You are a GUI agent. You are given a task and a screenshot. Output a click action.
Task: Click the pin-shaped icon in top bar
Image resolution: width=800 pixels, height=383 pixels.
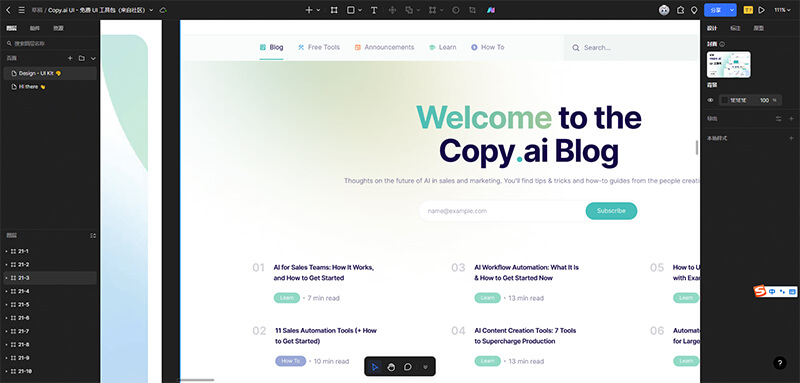[x=694, y=10]
